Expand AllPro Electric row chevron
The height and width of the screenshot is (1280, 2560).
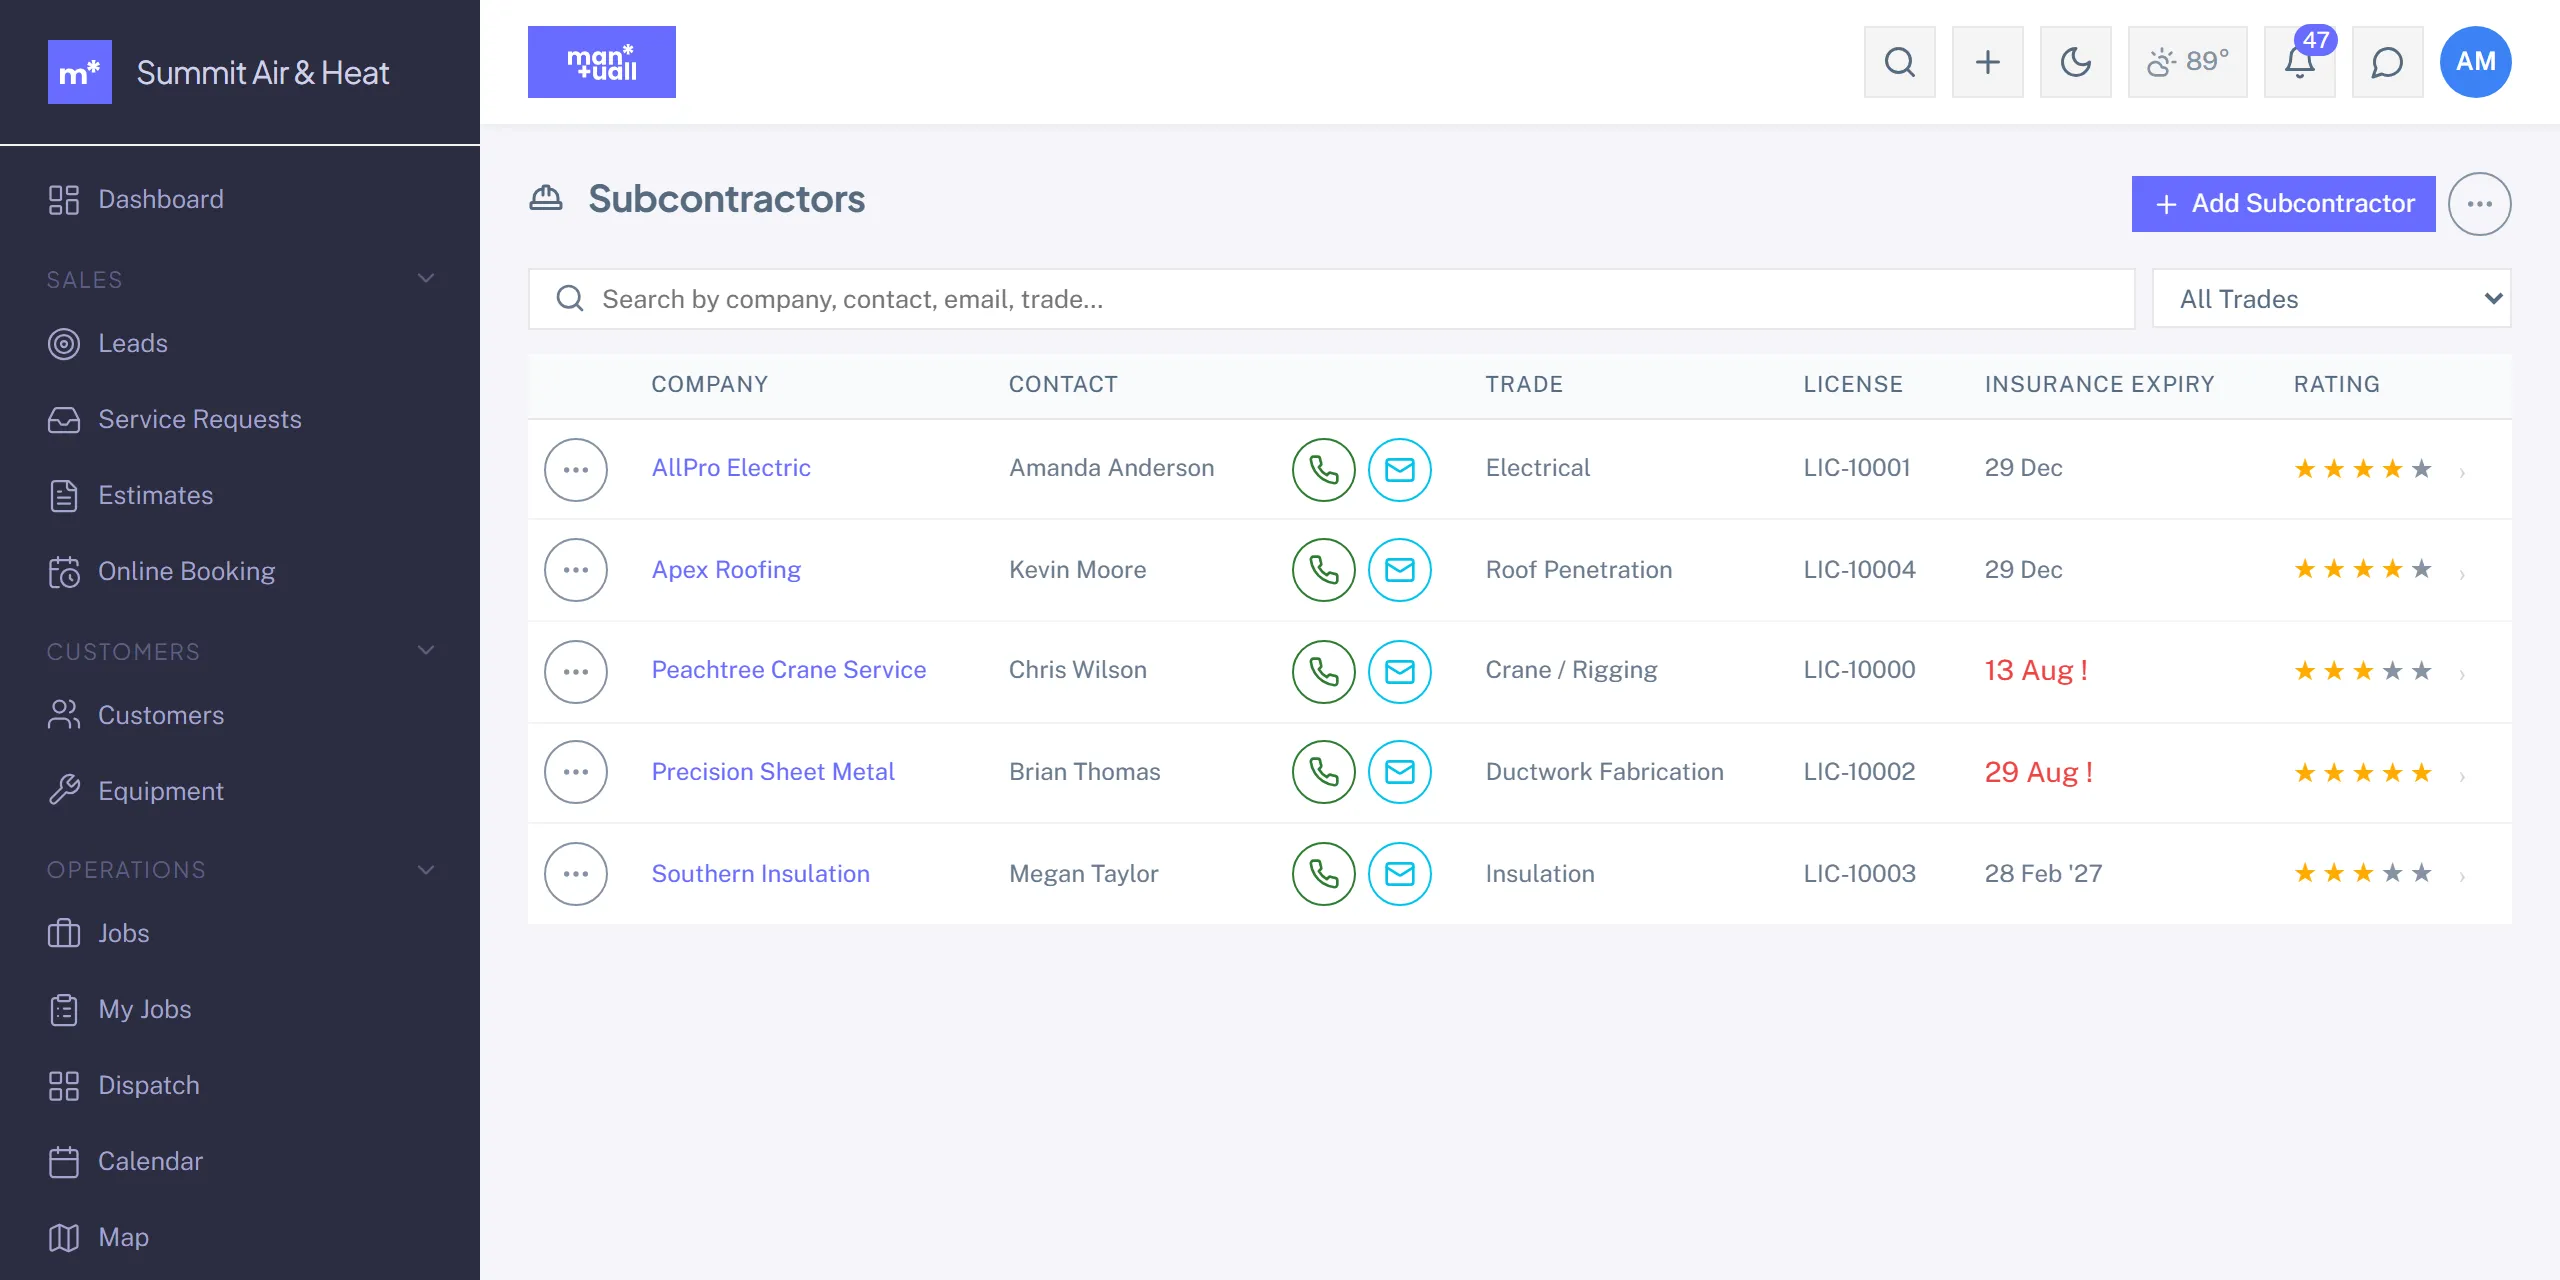[2462, 472]
